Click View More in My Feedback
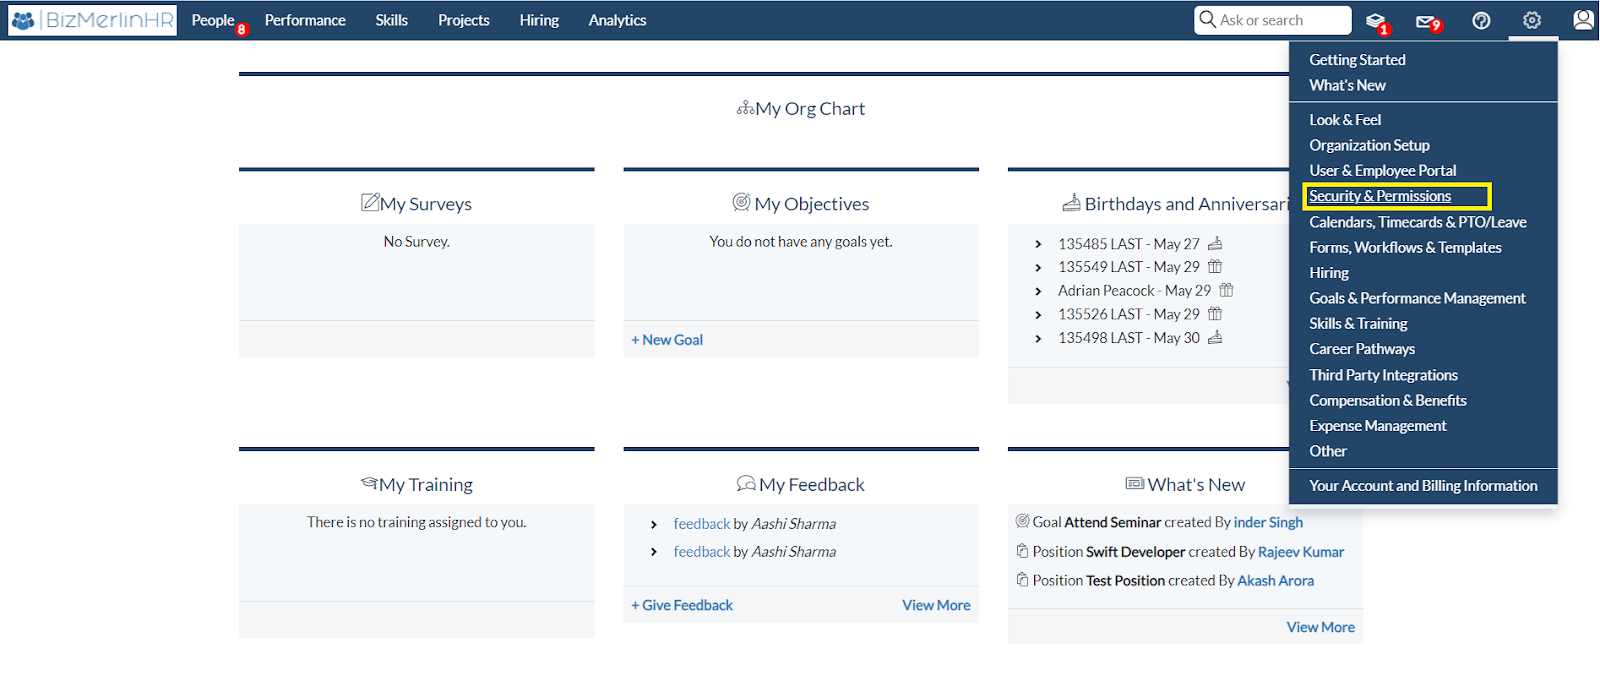Screen dimensions: 1600x676 (936, 605)
